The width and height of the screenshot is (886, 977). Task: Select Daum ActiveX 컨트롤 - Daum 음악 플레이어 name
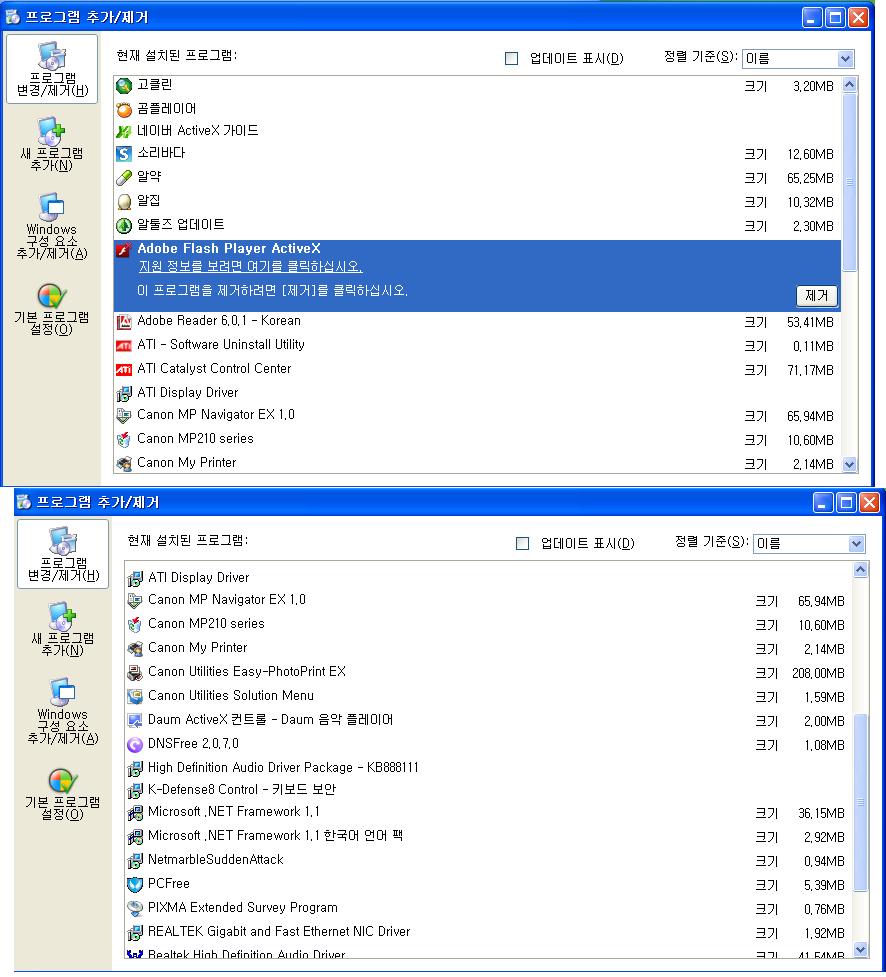point(270,720)
